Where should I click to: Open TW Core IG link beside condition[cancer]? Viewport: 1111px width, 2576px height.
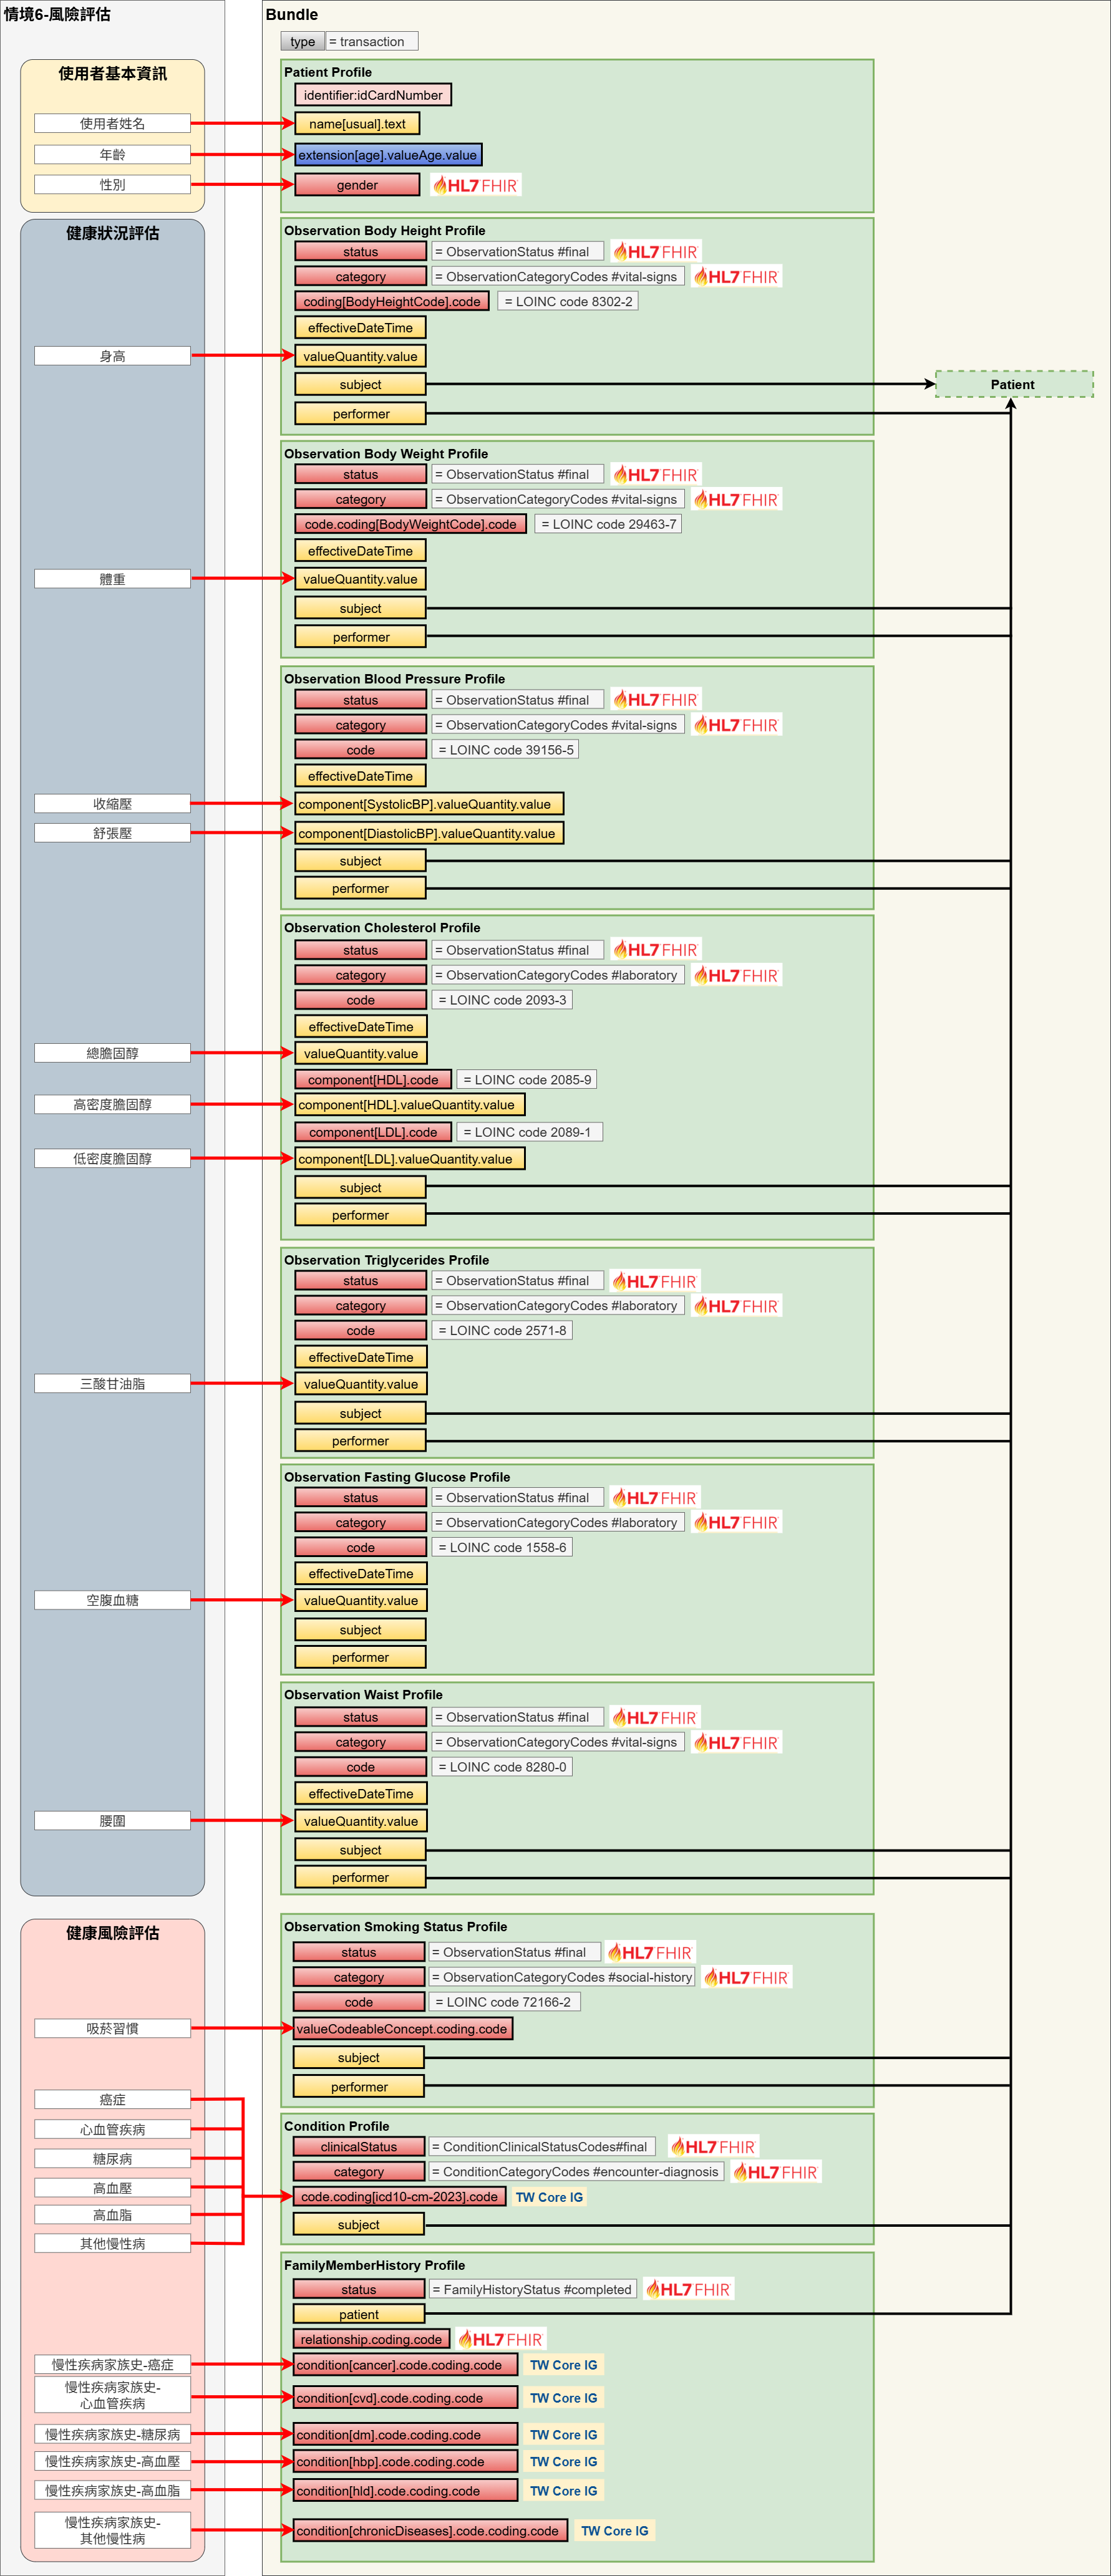(563, 2365)
